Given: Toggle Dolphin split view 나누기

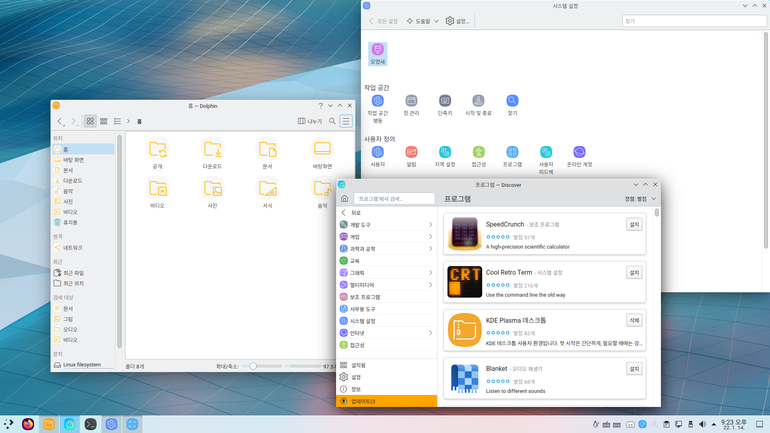Looking at the screenshot, I should [310, 121].
